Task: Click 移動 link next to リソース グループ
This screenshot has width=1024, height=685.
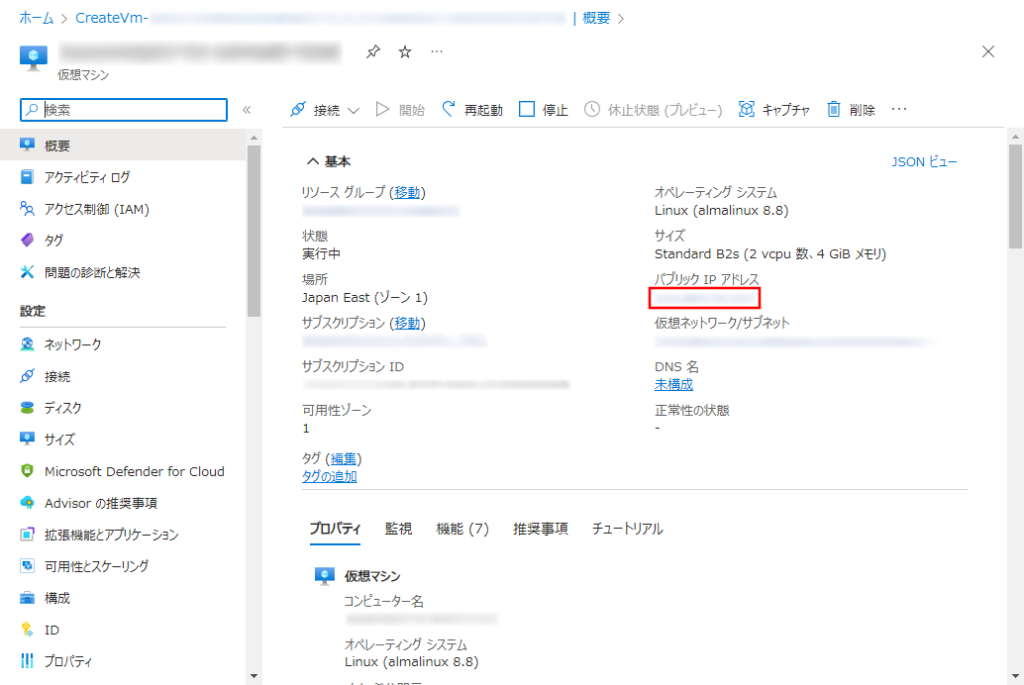Action: click(407, 193)
